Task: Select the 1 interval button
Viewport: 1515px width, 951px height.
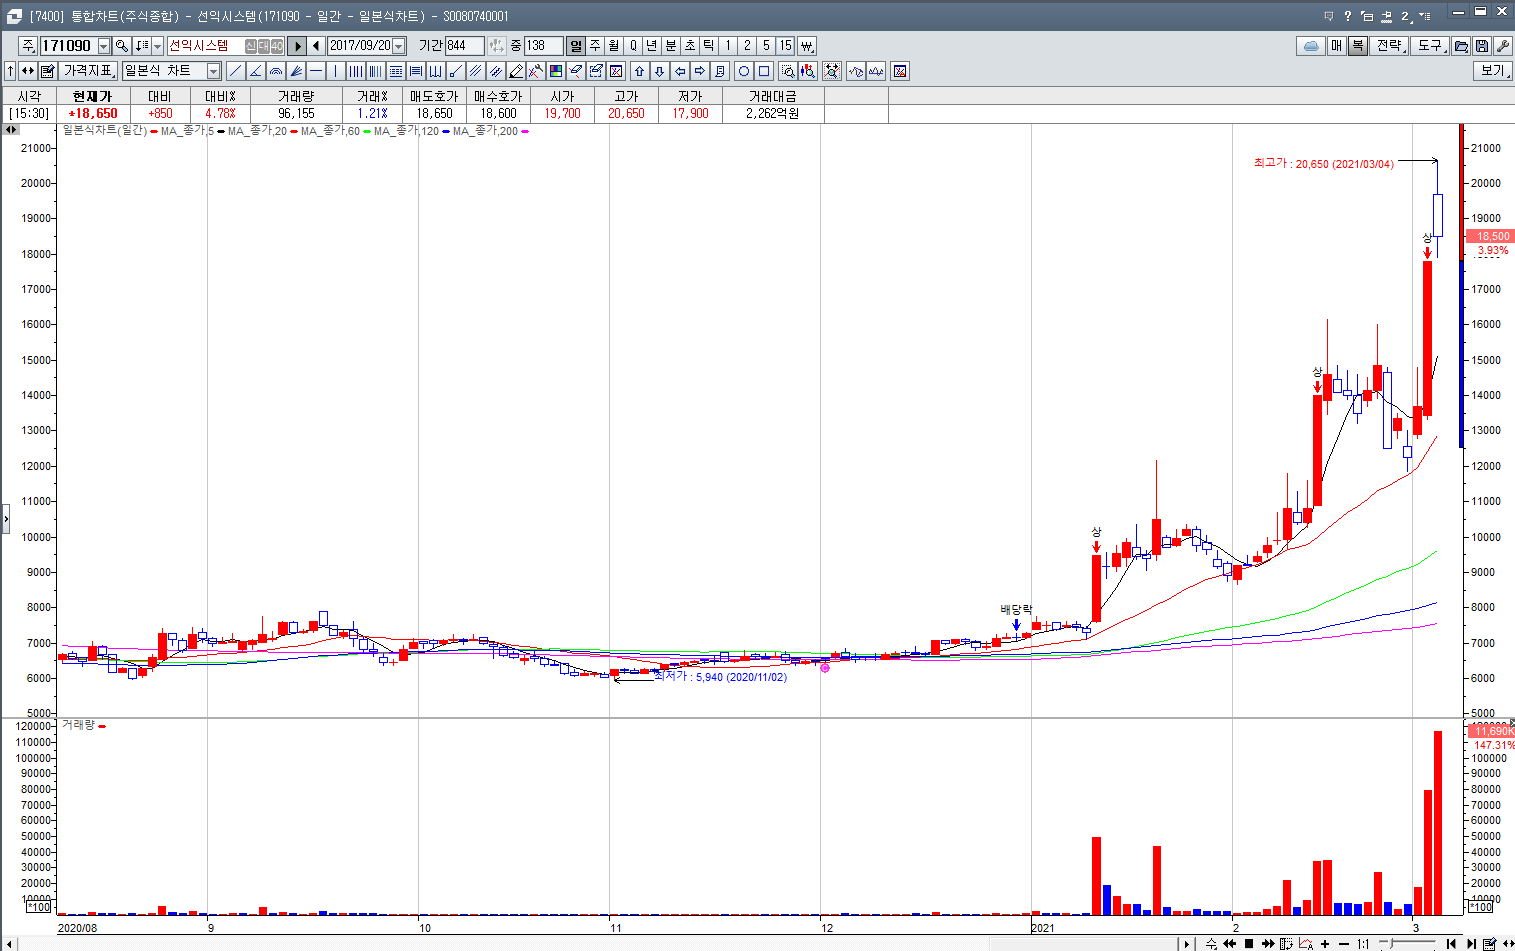Action: [x=728, y=46]
